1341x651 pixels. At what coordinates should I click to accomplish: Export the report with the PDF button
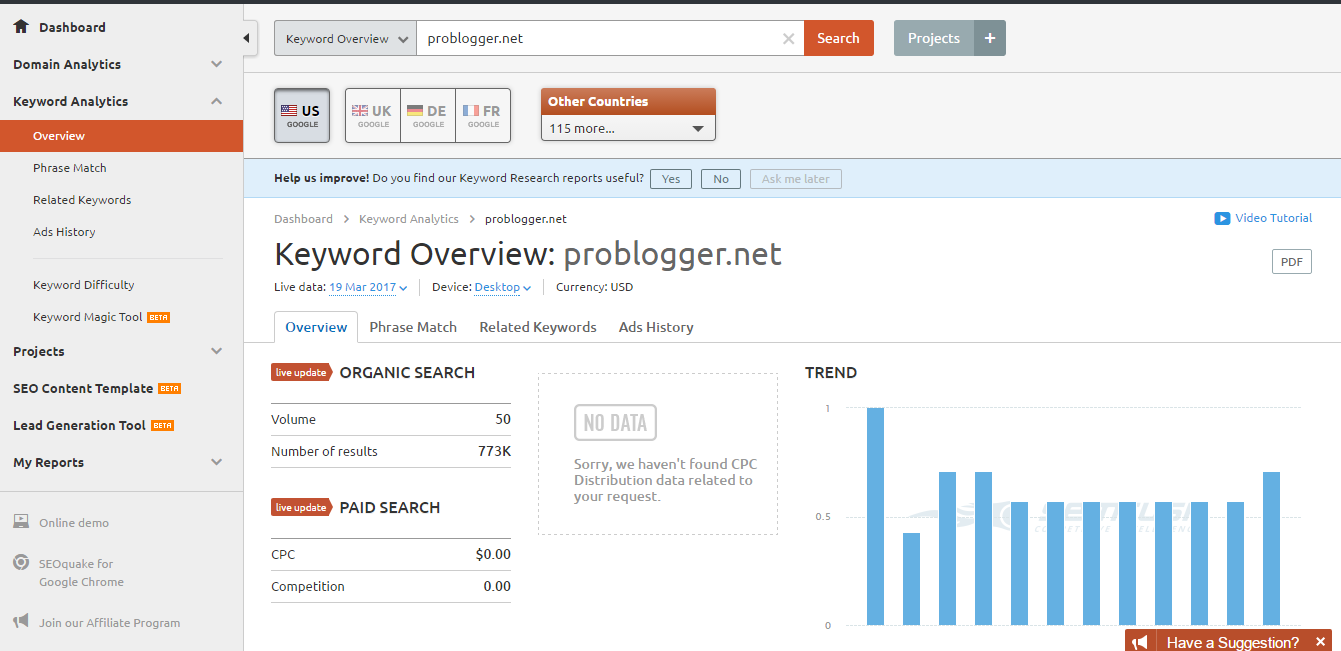click(x=1291, y=262)
